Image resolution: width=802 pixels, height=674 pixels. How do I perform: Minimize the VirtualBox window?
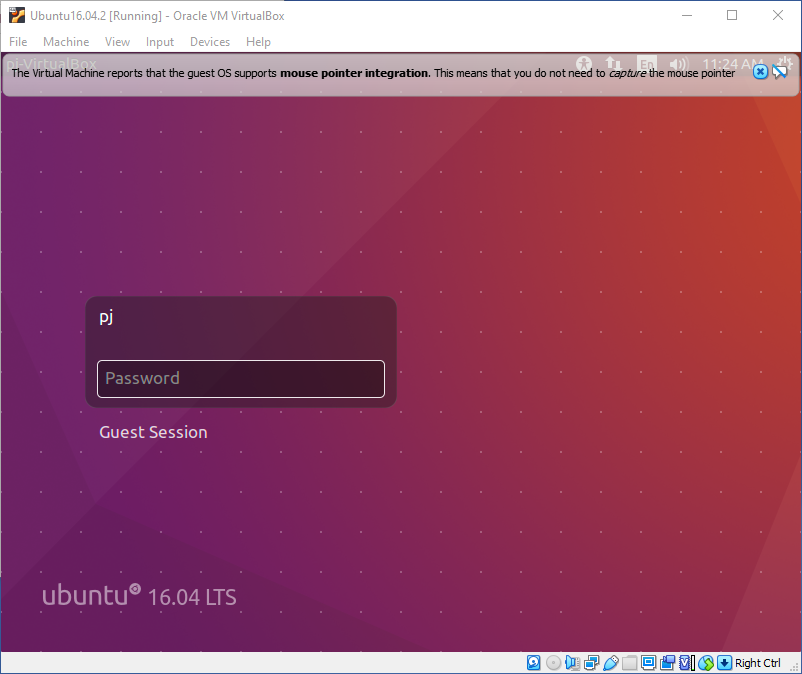coord(687,15)
